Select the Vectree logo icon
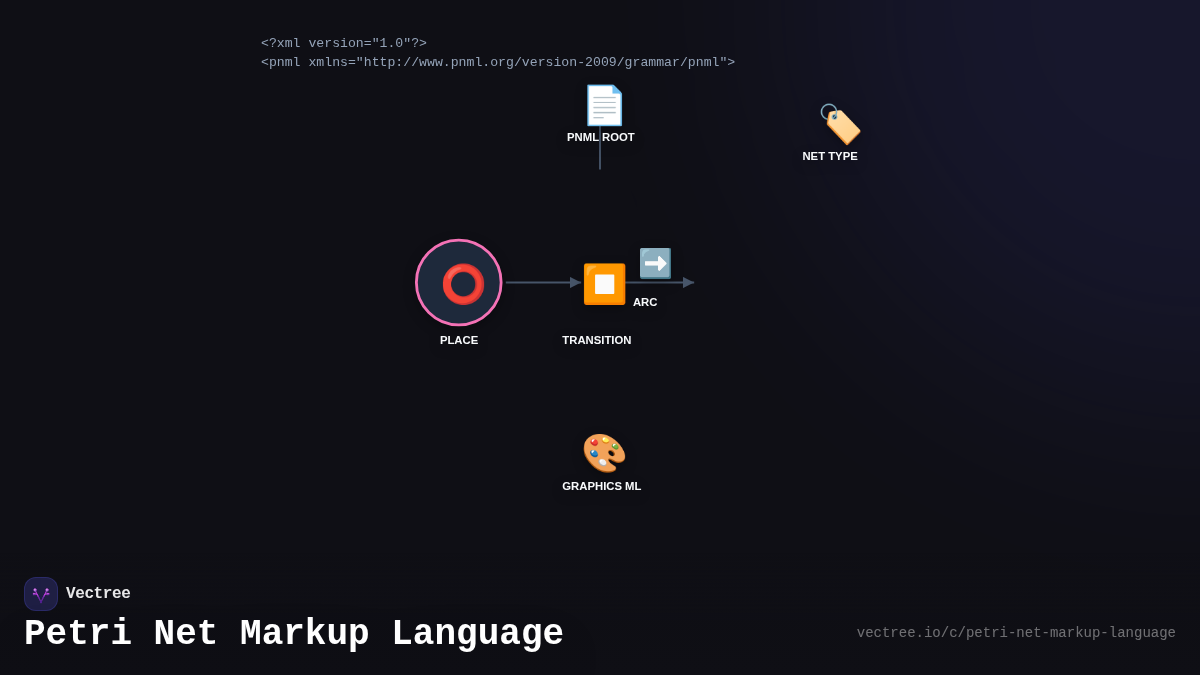 pyautogui.click(x=41, y=593)
